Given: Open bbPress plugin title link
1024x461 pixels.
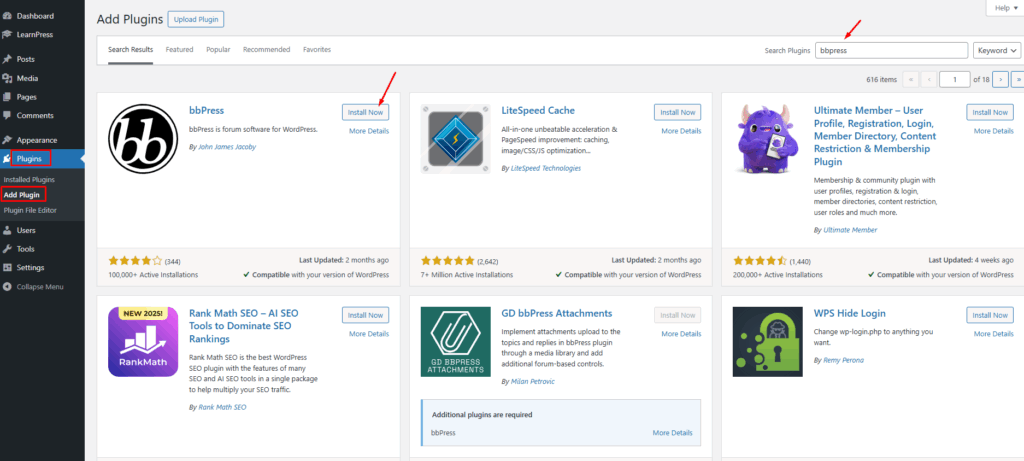Looking at the screenshot, I should point(206,110).
